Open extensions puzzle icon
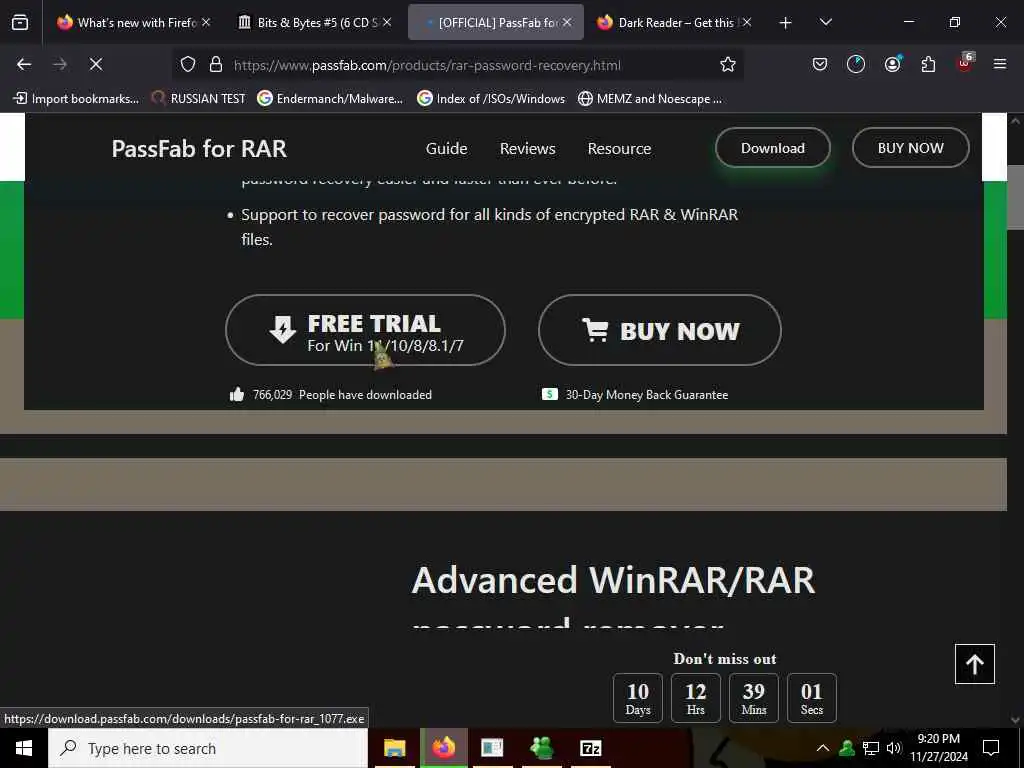1024x768 pixels. click(x=928, y=64)
